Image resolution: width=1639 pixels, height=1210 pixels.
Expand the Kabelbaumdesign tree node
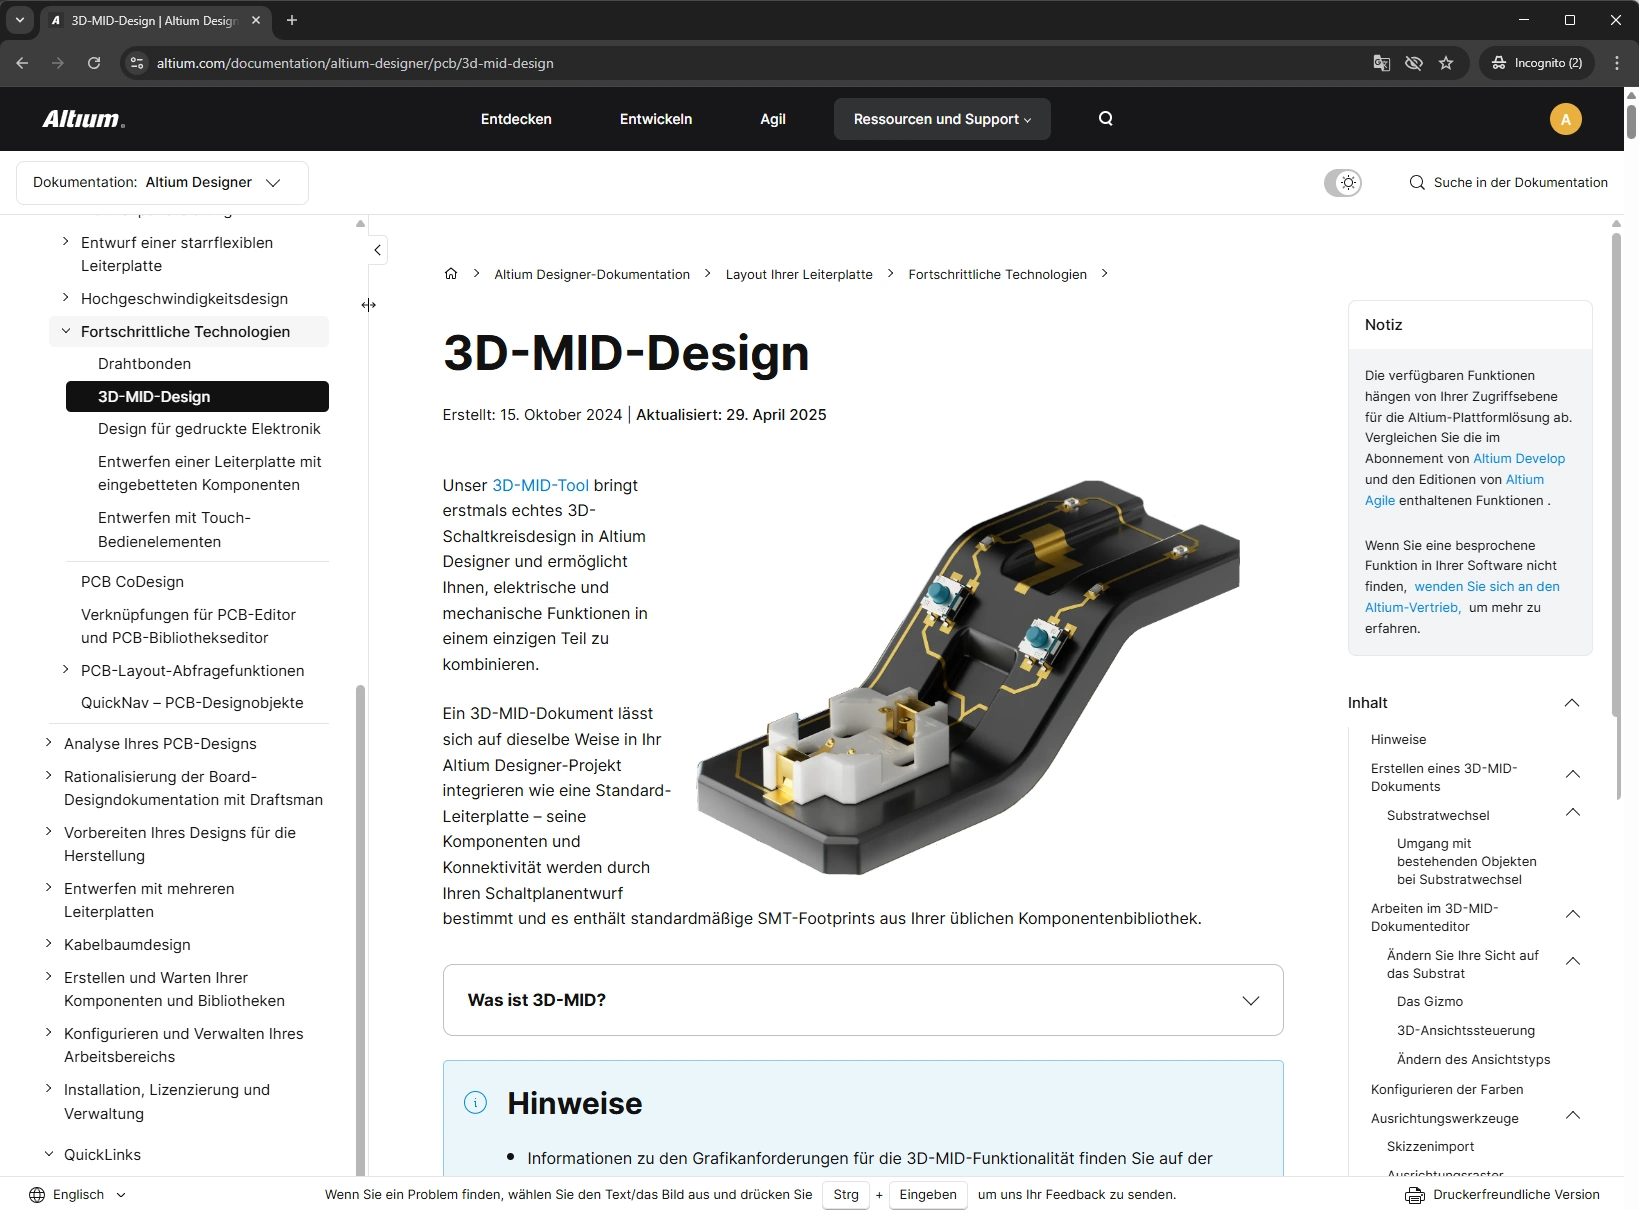[49, 944]
